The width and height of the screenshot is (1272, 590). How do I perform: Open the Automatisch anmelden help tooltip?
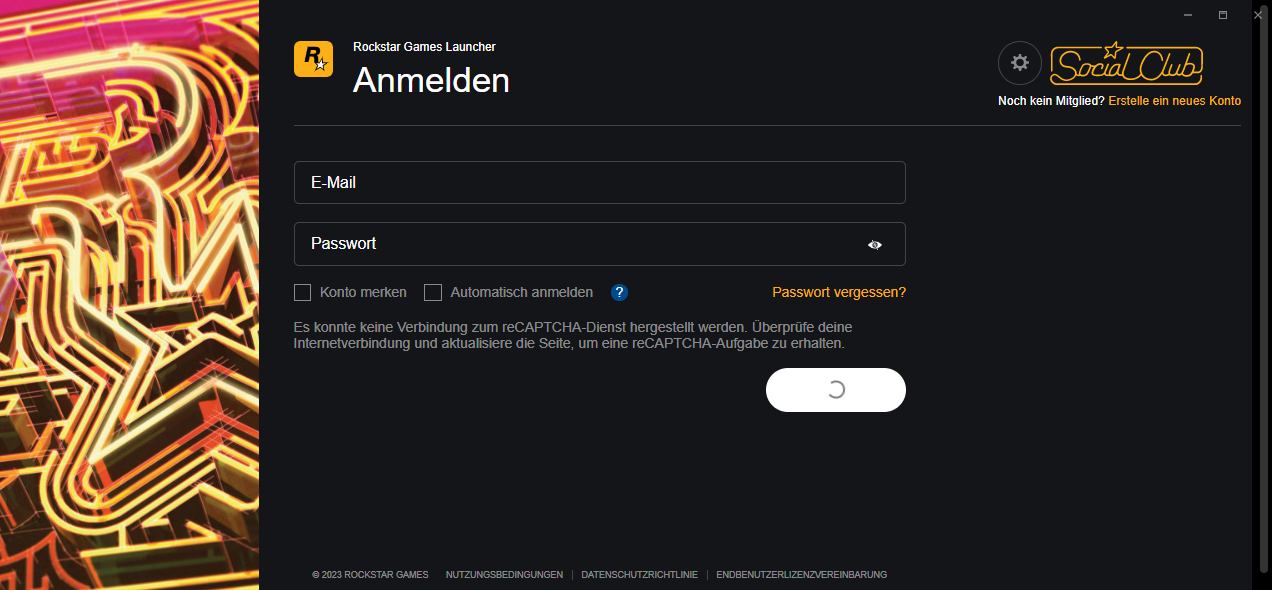[619, 292]
